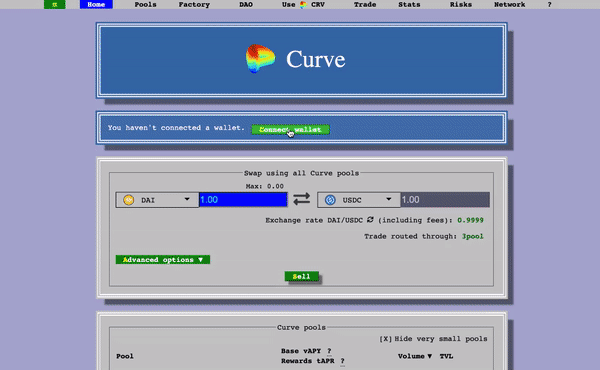Swap token direction with arrows icon
The image size is (600, 370).
point(302,199)
